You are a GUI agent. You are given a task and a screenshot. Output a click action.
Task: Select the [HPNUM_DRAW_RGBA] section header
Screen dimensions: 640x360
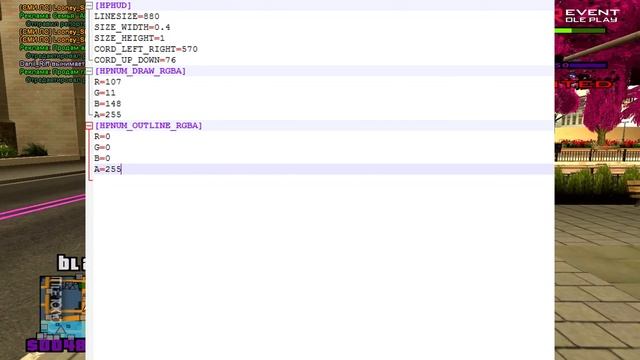coord(140,71)
